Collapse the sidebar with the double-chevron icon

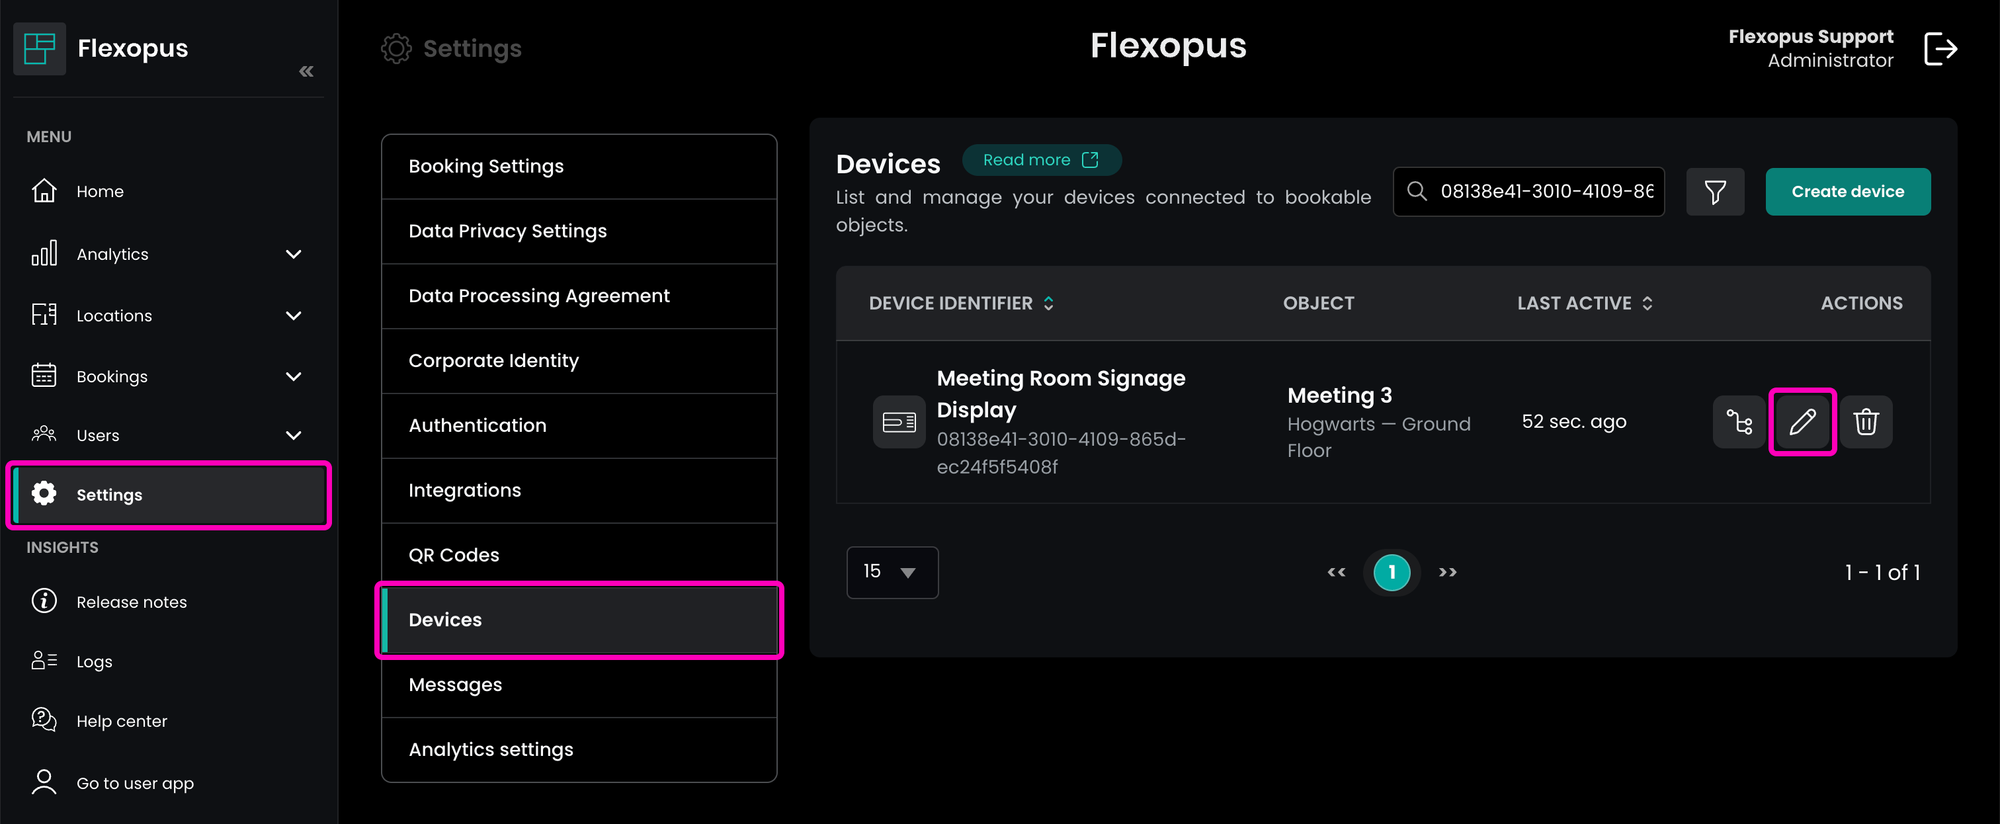[x=306, y=71]
